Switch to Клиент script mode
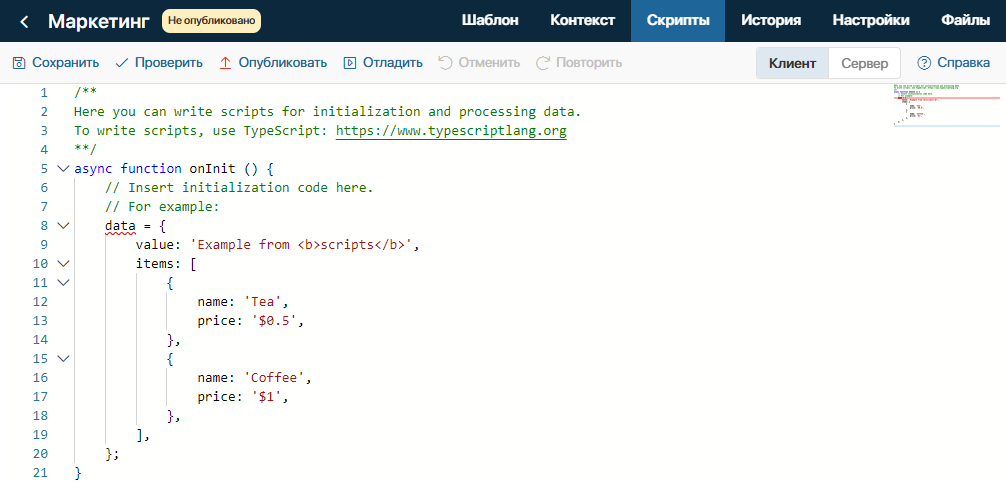The width and height of the screenshot is (1006, 482). click(x=792, y=63)
